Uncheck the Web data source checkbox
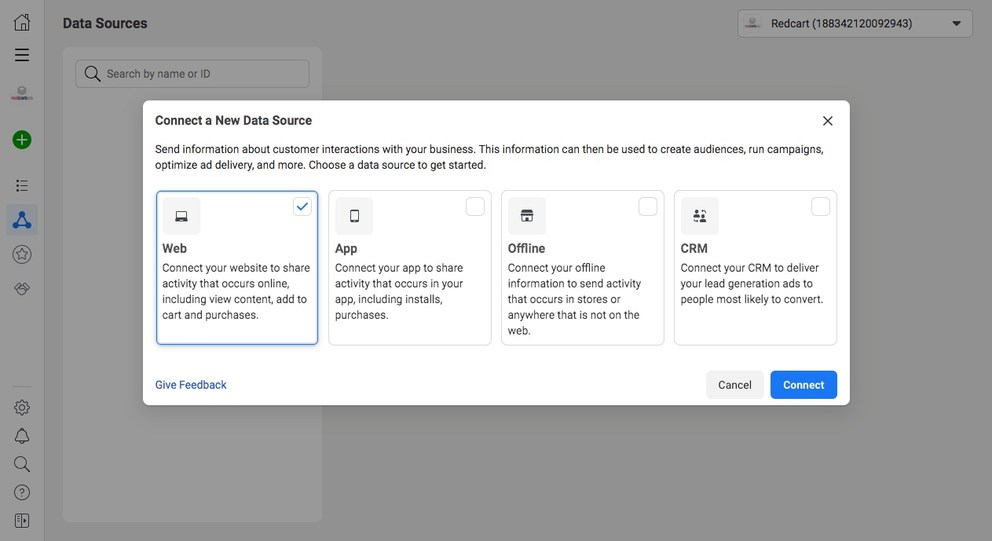This screenshot has width=992, height=541. point(302,207)
